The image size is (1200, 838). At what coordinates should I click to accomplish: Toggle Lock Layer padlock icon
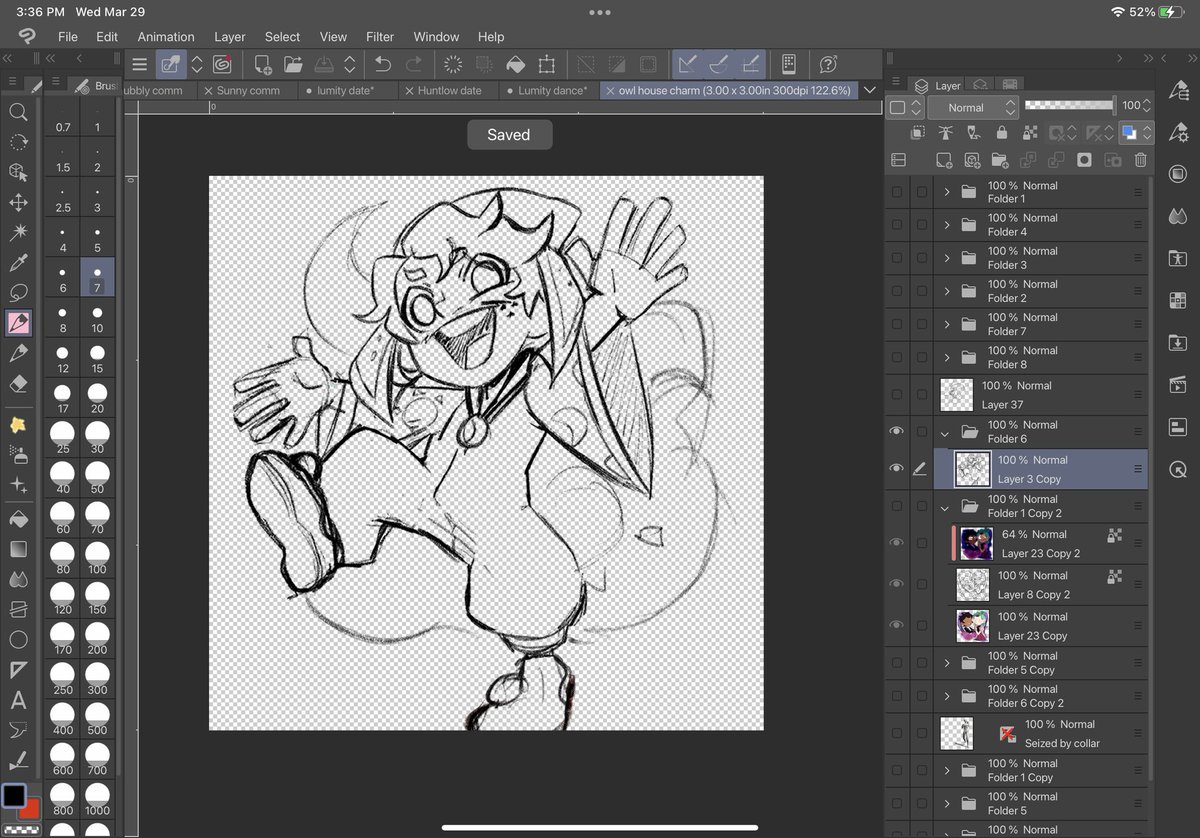click(x=1001, y=132)
